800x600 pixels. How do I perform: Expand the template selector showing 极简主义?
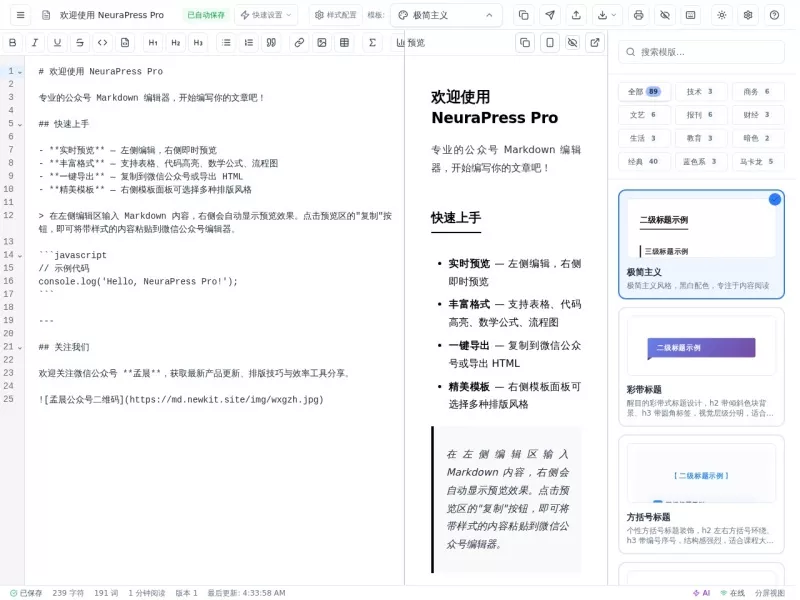pos(446,15)
